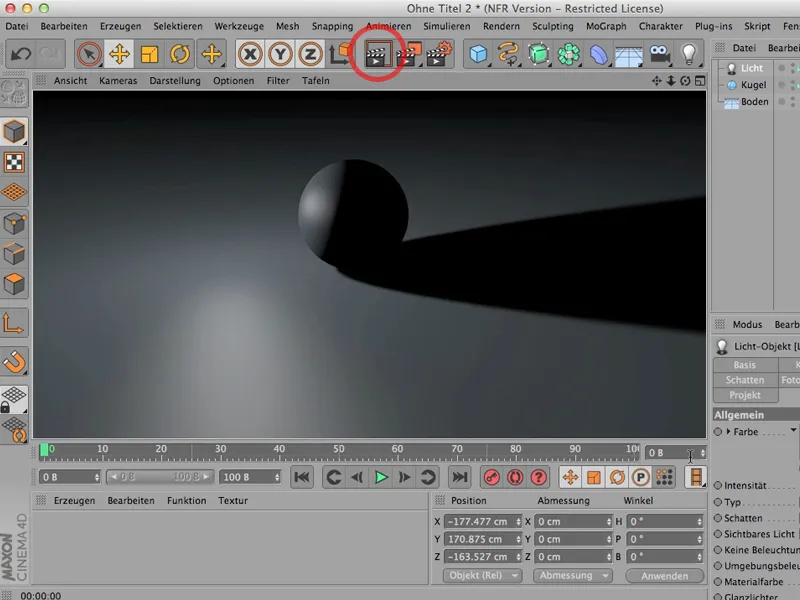Open the timeline film strip icon
The image size is (800, 600).
point(696,477)
